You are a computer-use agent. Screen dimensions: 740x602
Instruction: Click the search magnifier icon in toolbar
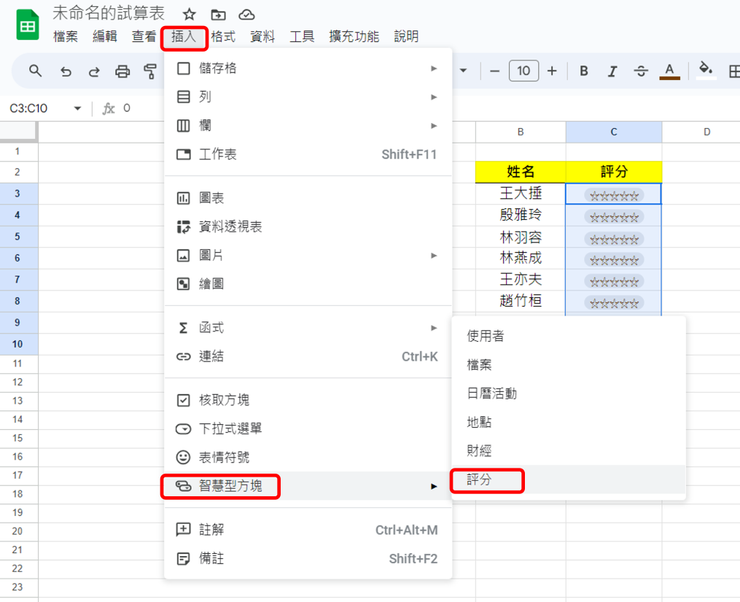tap(35, 71)
